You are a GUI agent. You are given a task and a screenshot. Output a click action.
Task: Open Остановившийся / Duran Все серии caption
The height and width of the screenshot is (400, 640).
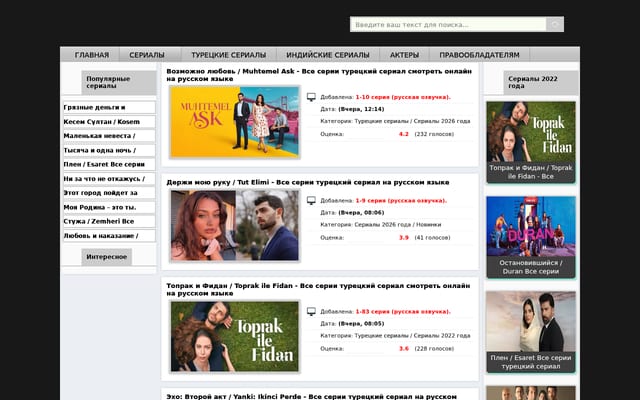(x=531, y=267)
